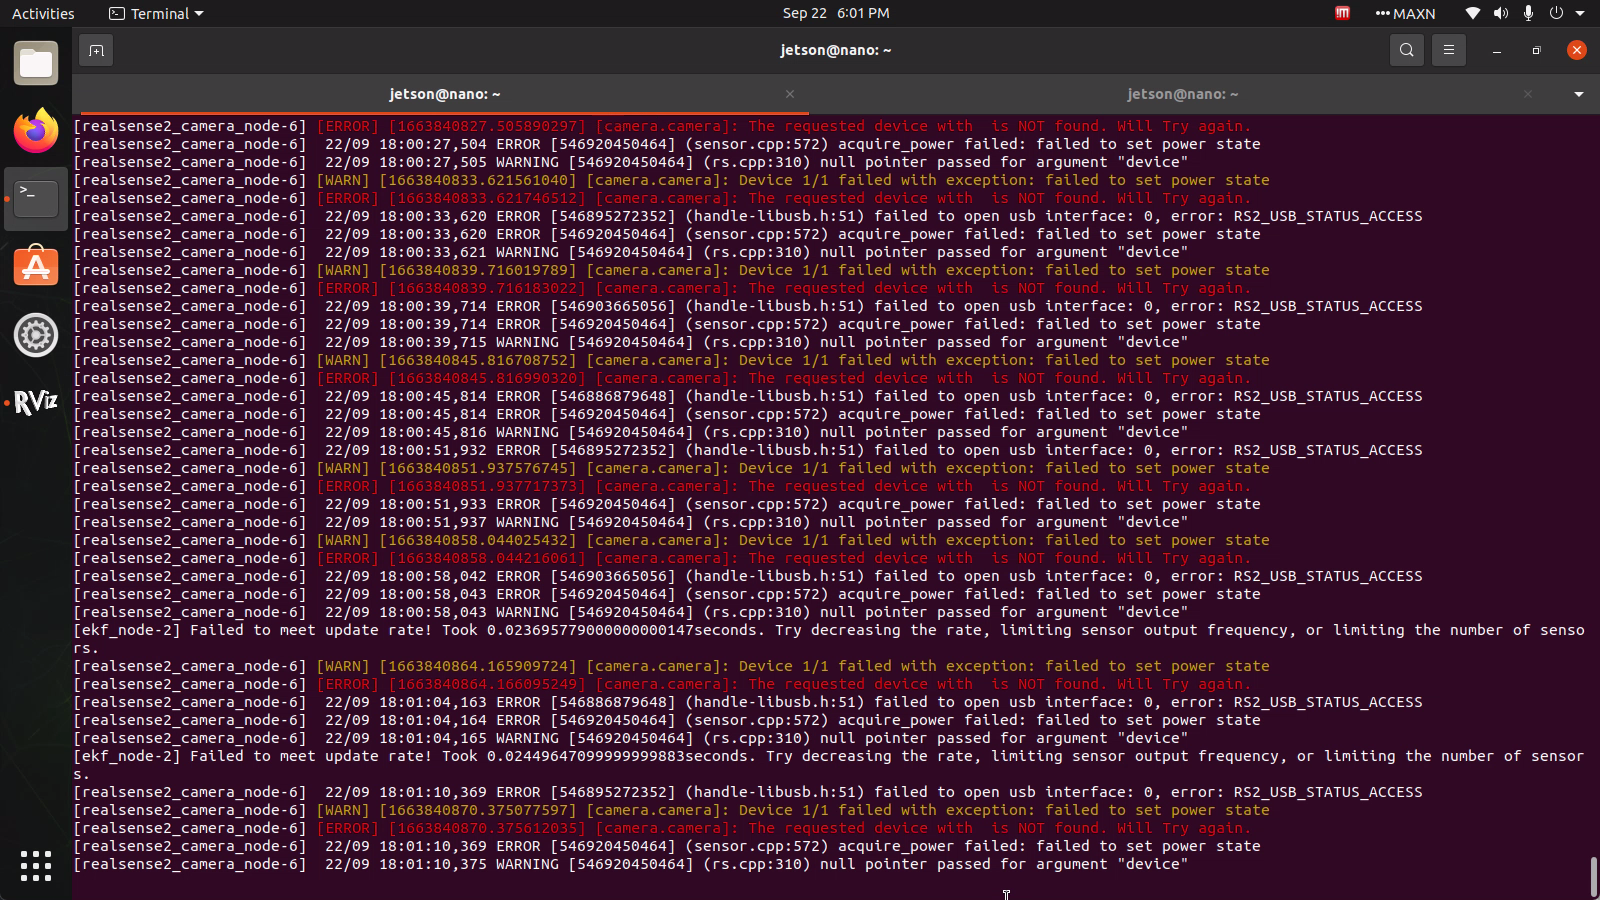Open the clock showing Sep 22 6:01 PM
The image size is (1600, 900).
pos(836,13)
